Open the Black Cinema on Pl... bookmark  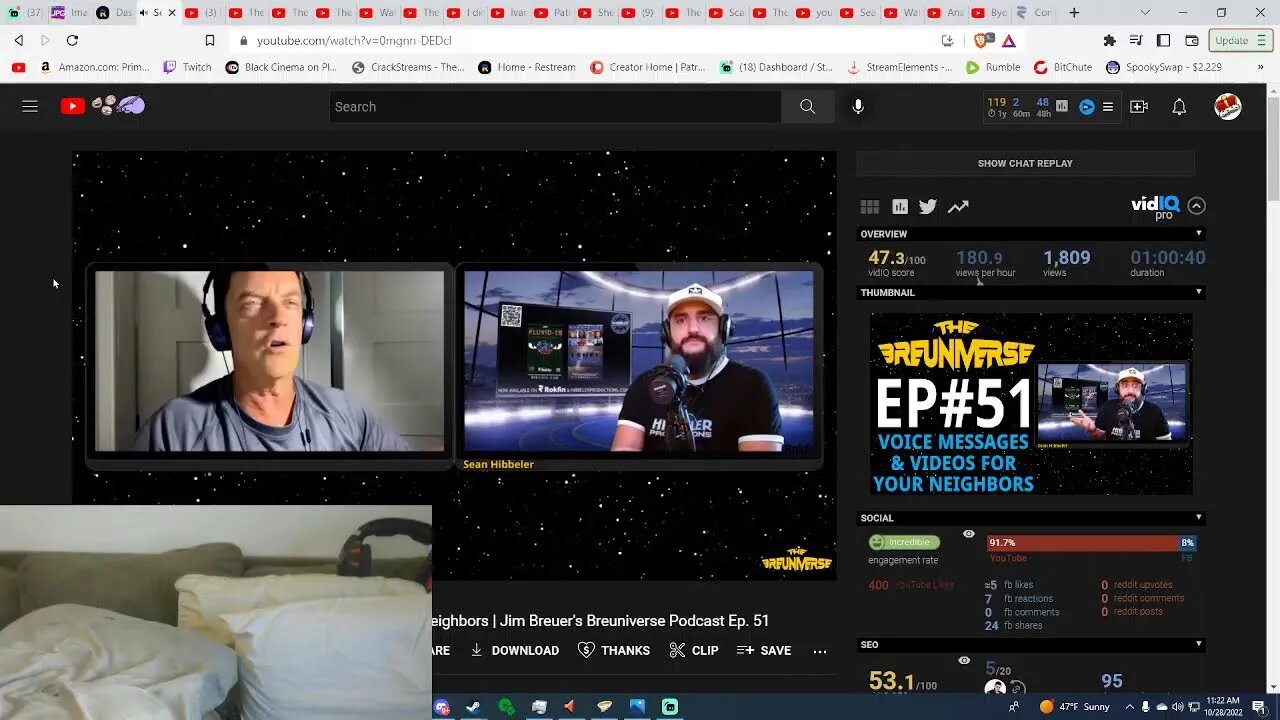pyautogui.click(x=282, y=67)
